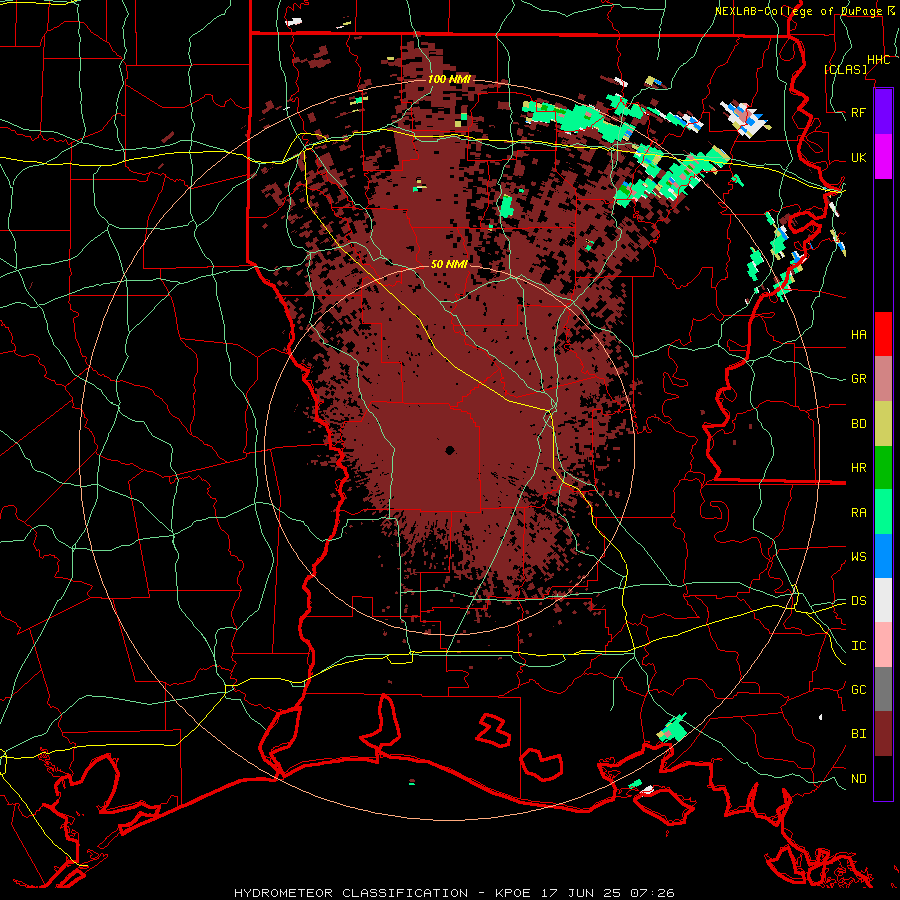
Task: Select the IC light pink legend block
Action: (883, 645)
